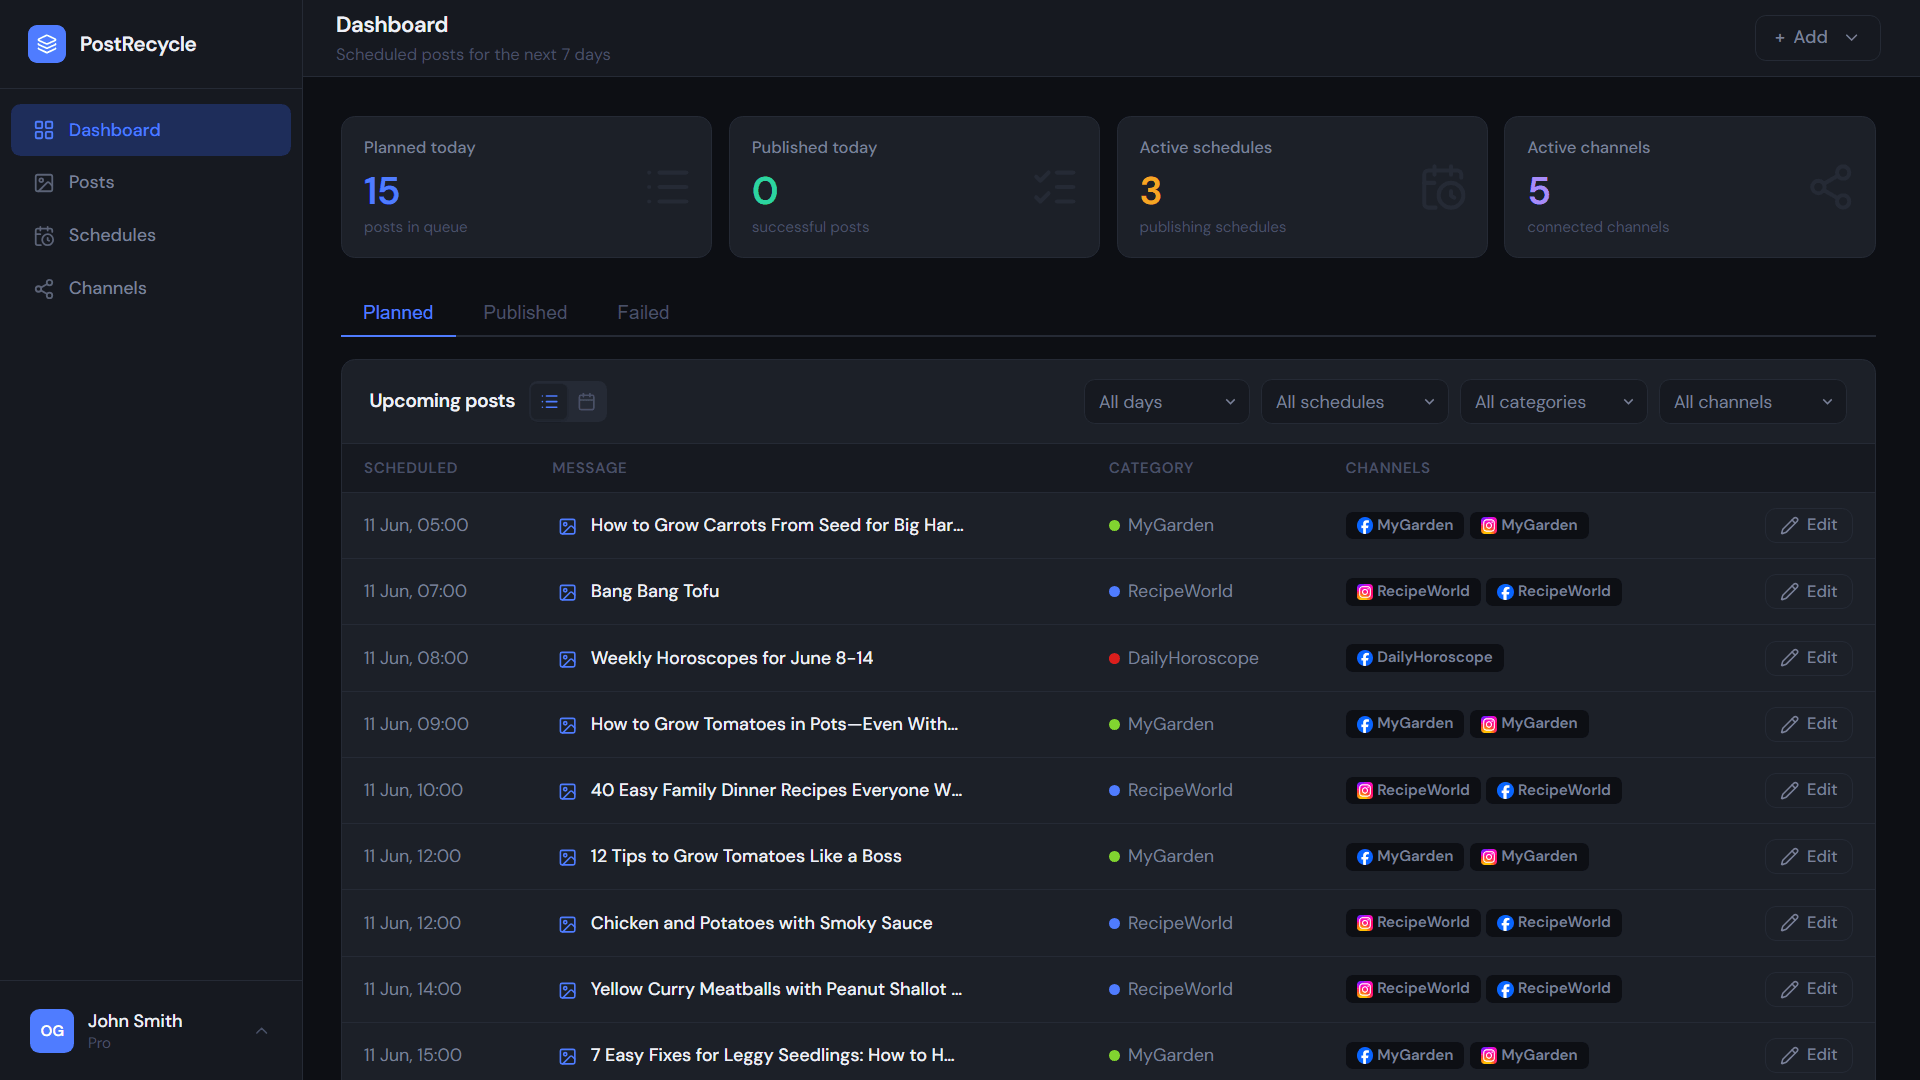Open Posts in the sidebar
The image size is (1920, 1080).
151,182
